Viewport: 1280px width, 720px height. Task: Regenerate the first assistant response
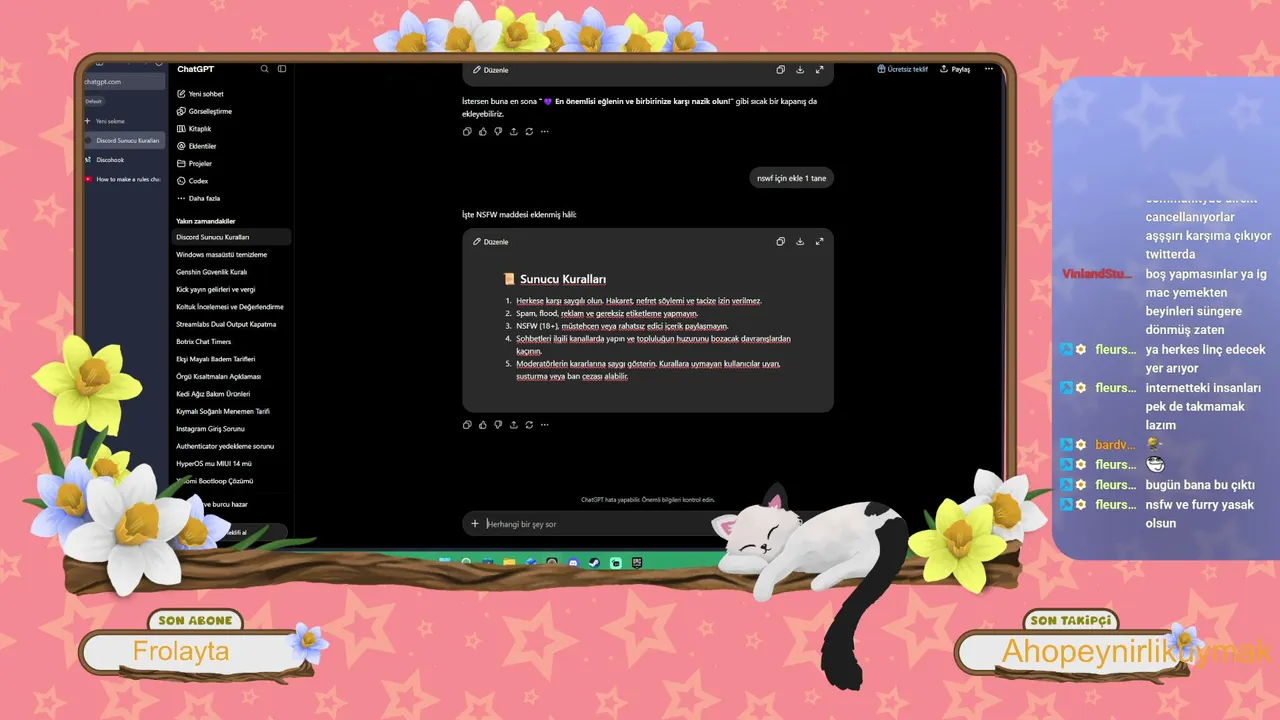(529, 132)
